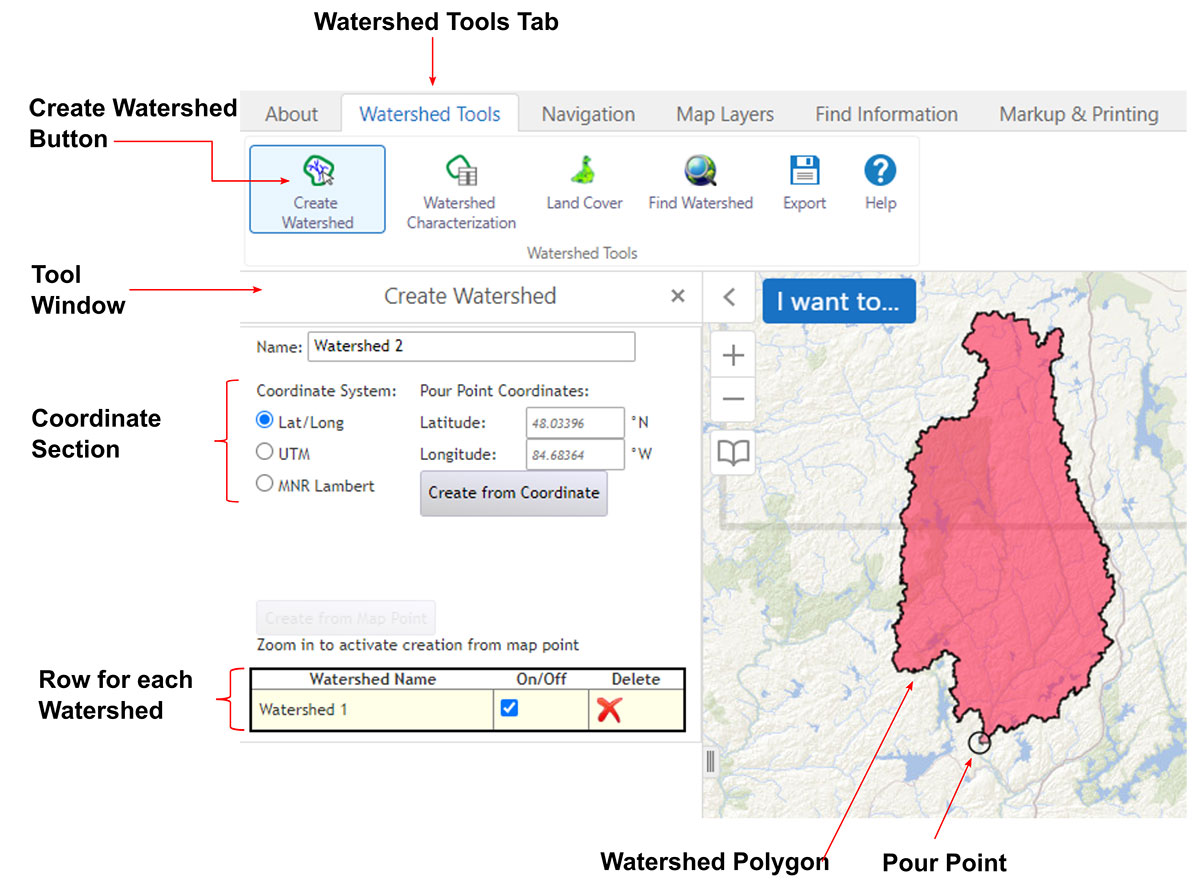
Task: Click the watershed Name input field
Action: click(470, 346)
